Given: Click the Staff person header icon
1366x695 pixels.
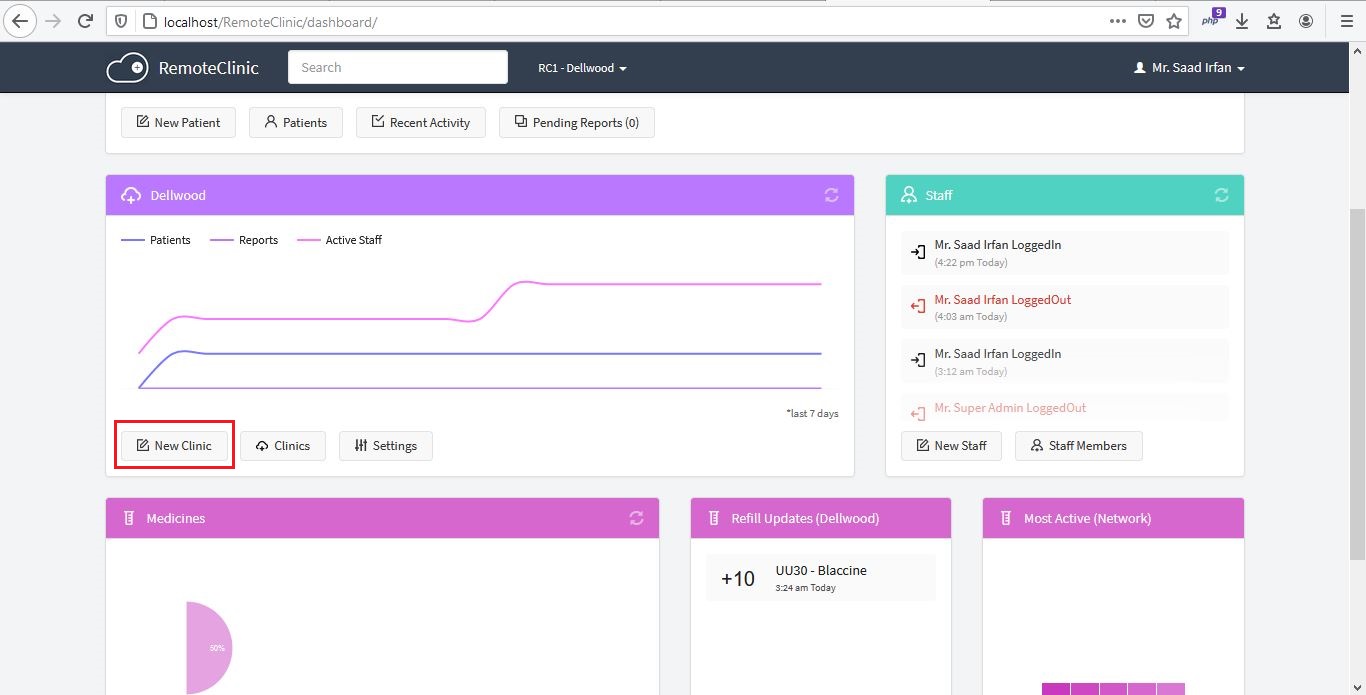Looking at the screenshot, I should click(909, 195).
